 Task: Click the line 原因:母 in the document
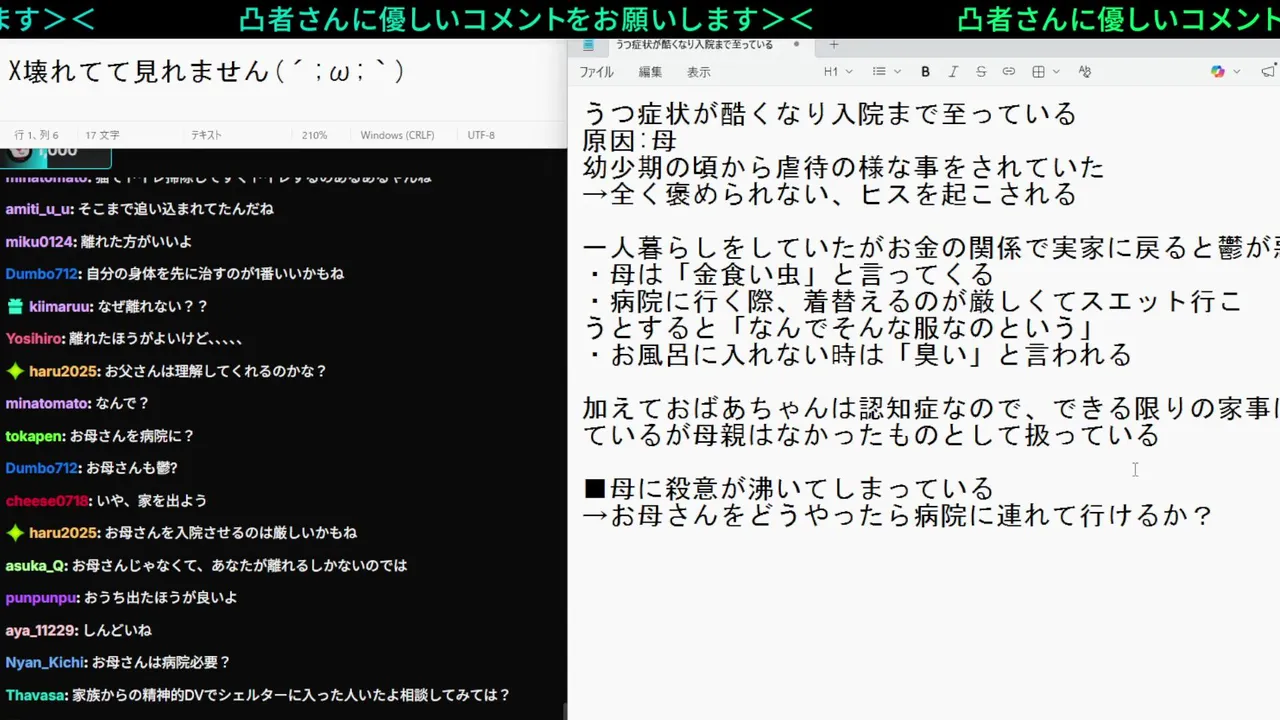pyautogui.click(x=630, y=140)
